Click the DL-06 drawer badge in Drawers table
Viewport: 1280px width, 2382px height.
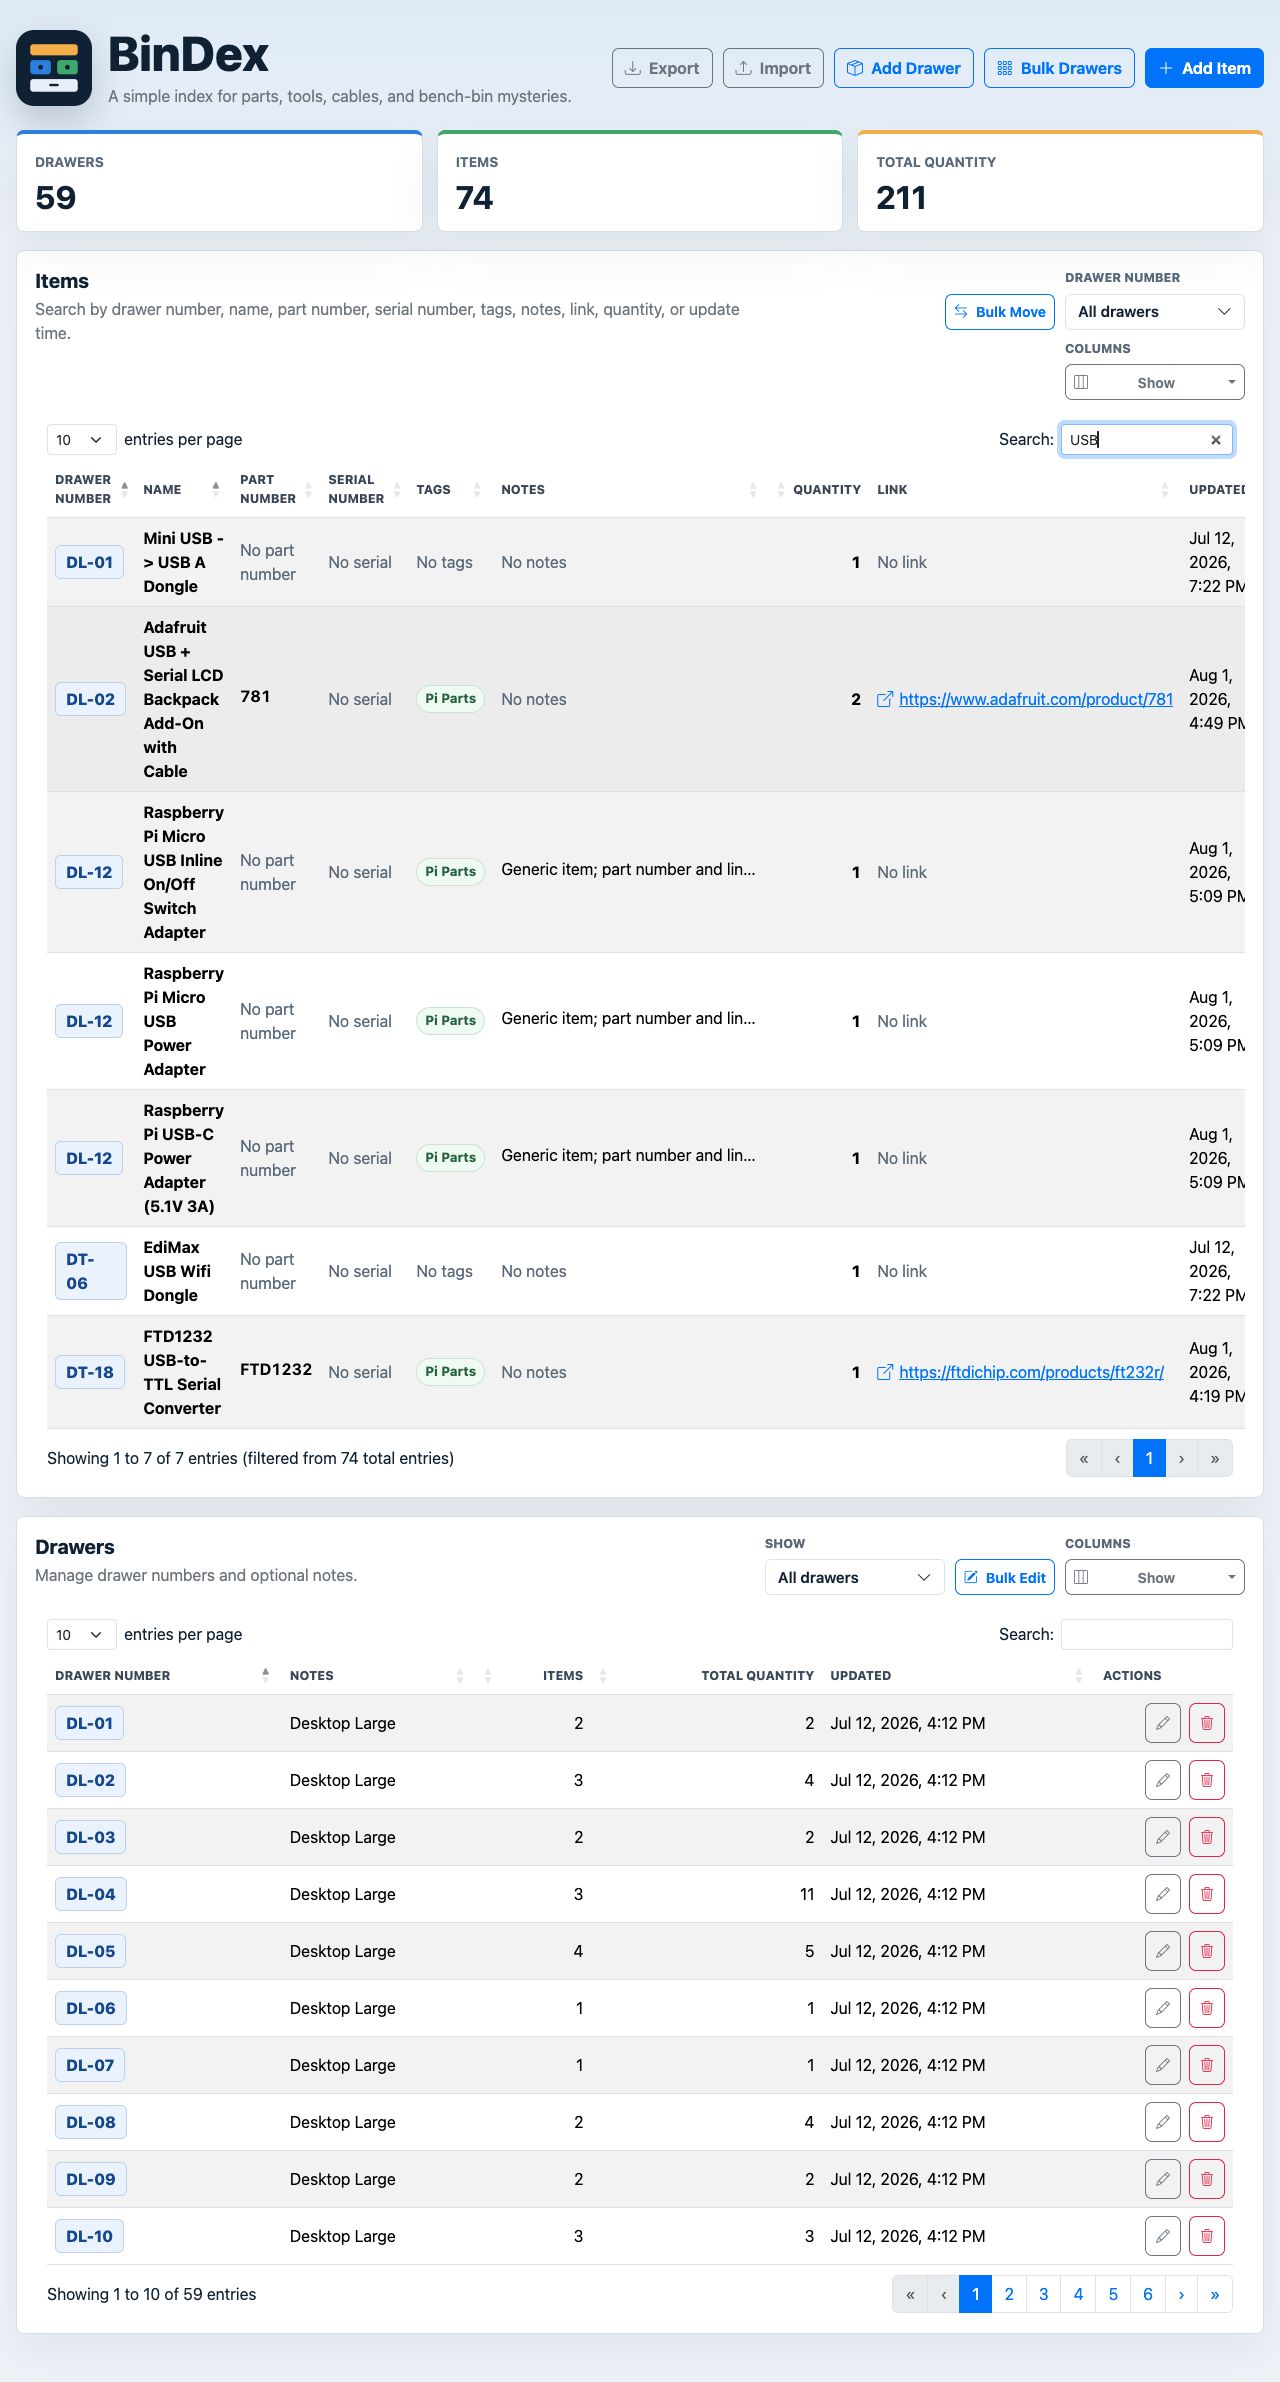click(x=90, y=2008)
